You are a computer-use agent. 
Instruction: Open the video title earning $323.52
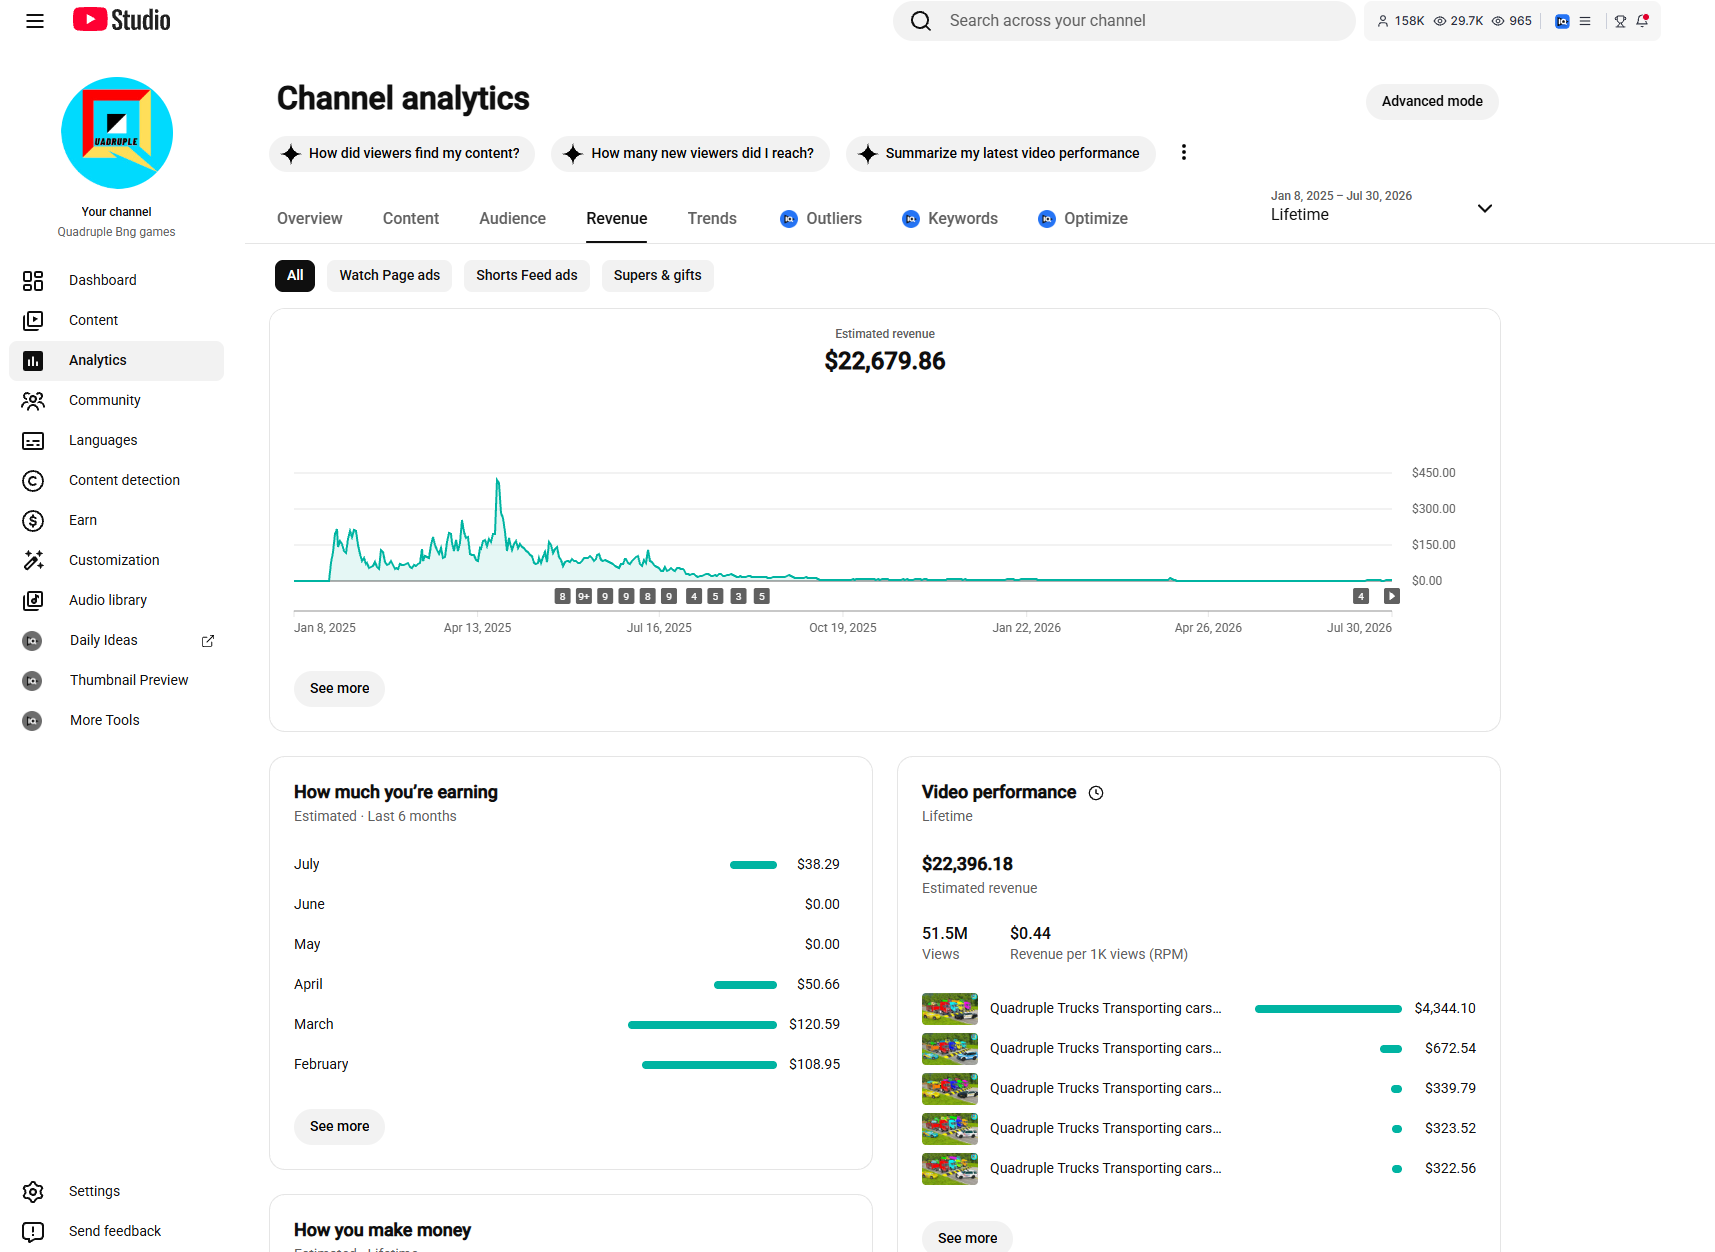(x=1106, y=1129)
